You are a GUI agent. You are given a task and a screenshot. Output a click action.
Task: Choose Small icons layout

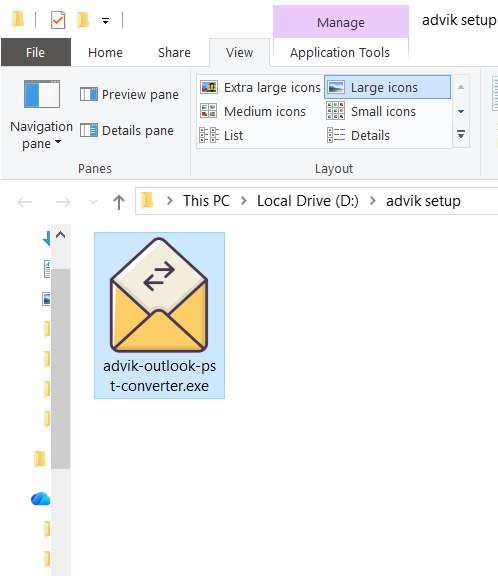[371, 111]
